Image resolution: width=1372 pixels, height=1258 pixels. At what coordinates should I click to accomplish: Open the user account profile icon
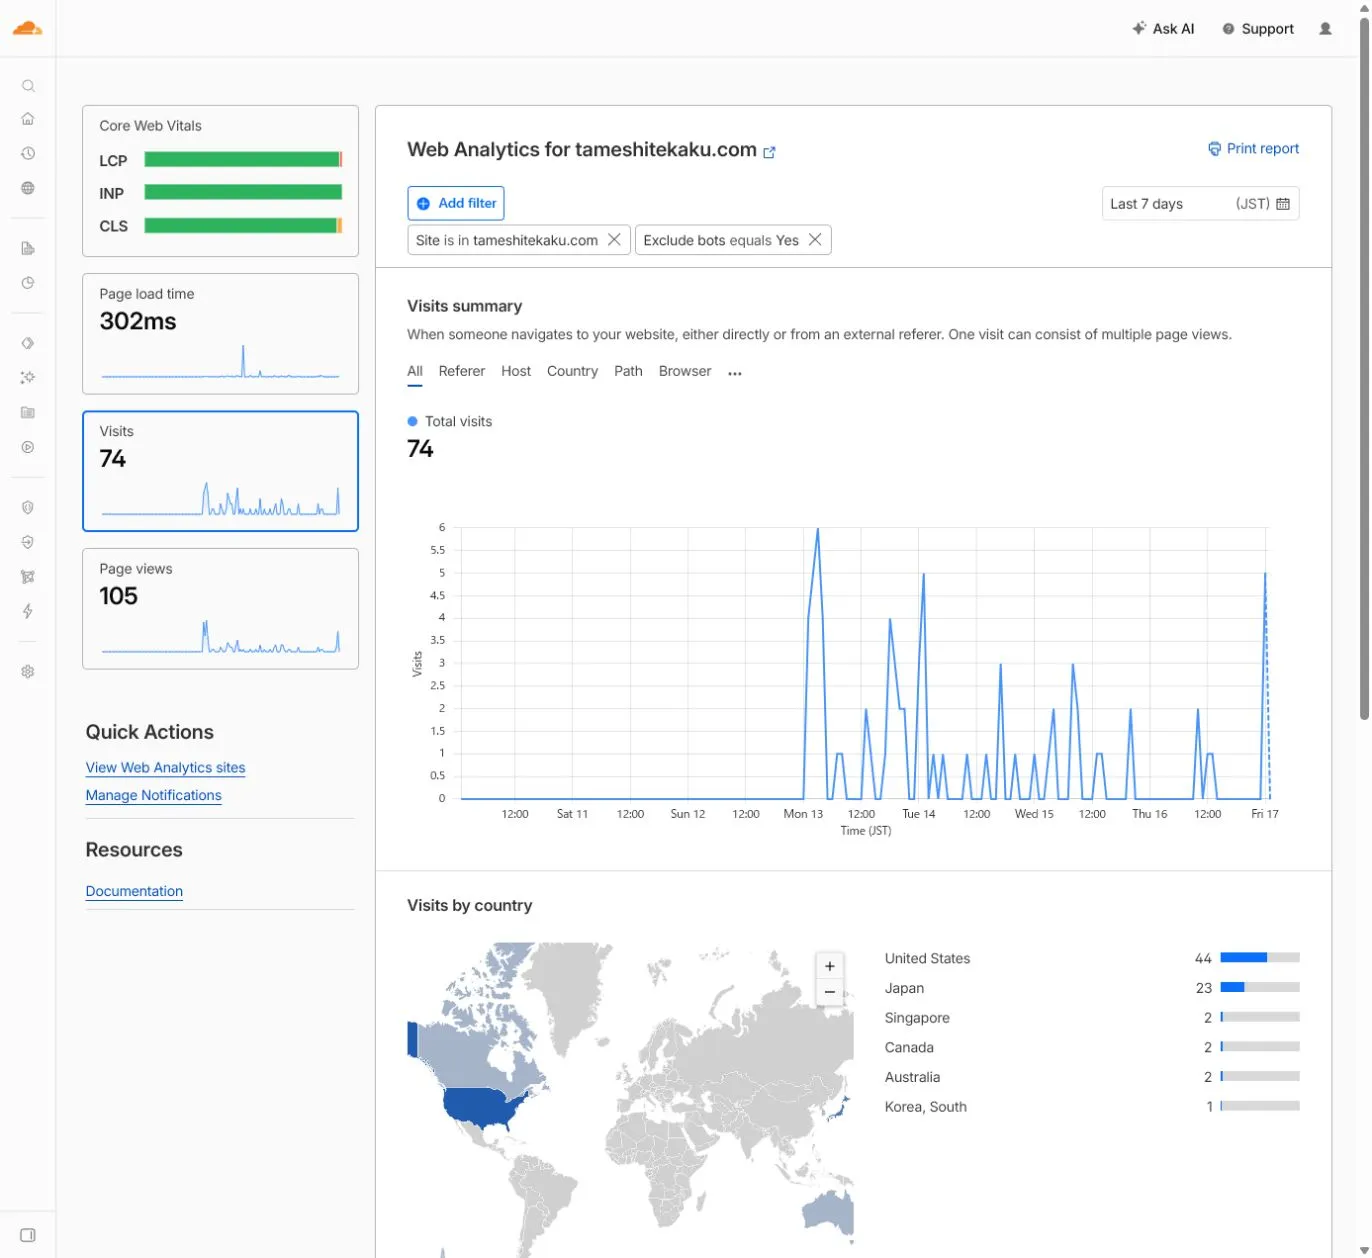(x=1325, y=29)
